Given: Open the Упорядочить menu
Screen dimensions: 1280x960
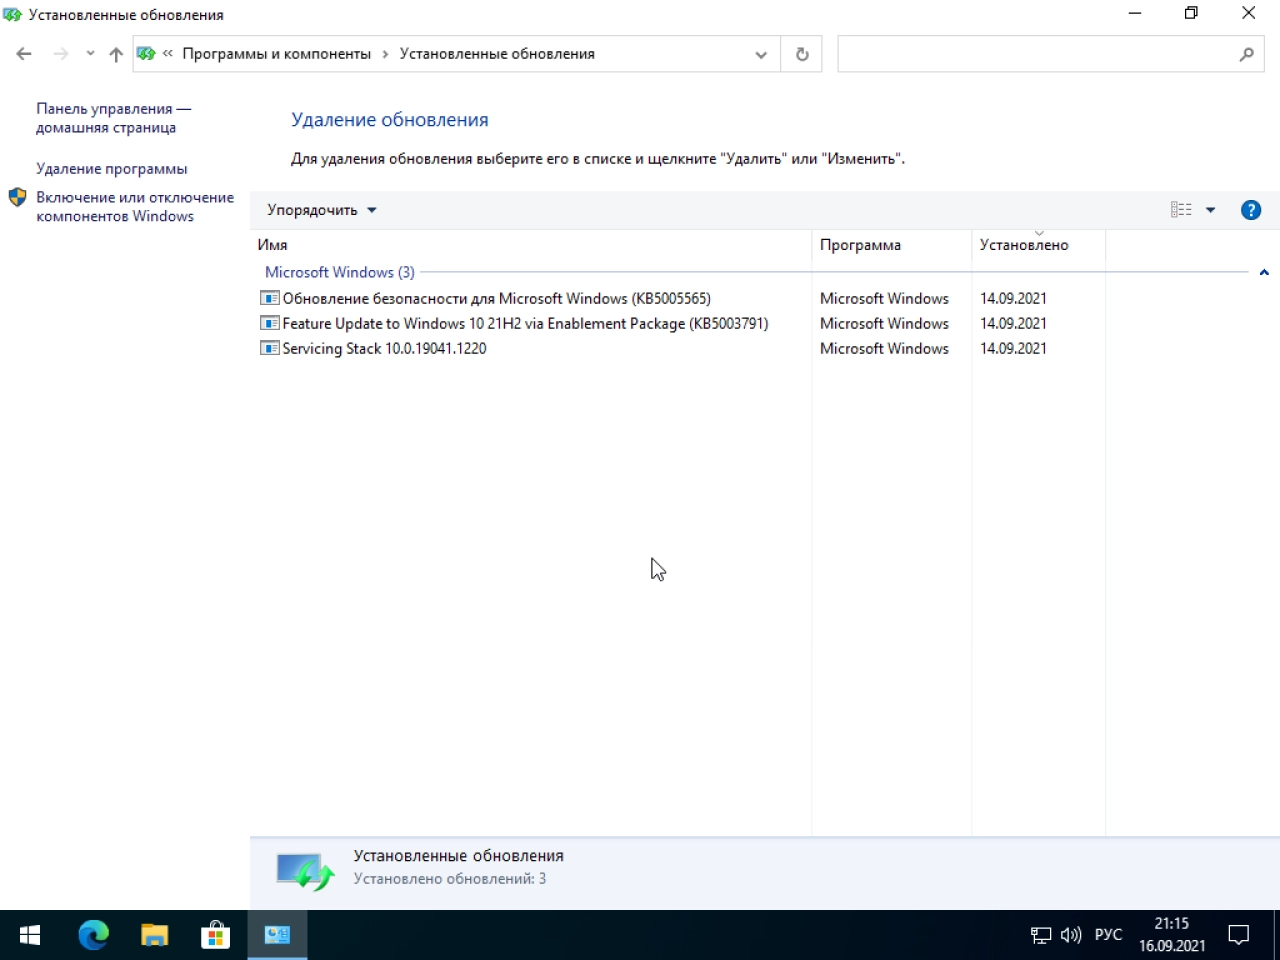Looking at the screenshot, I should pyautogui.click(x=322, y=210).
